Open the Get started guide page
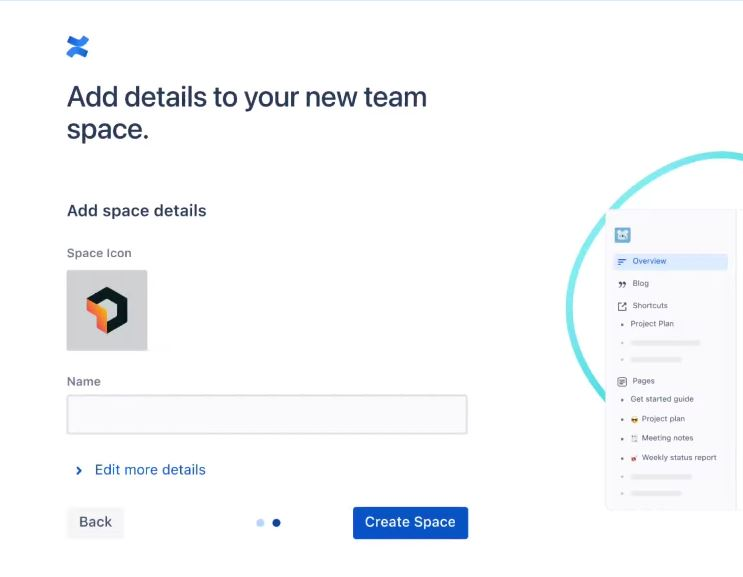Image resolution: width=743 pixels, height=577 pixels. click(661, 399)
